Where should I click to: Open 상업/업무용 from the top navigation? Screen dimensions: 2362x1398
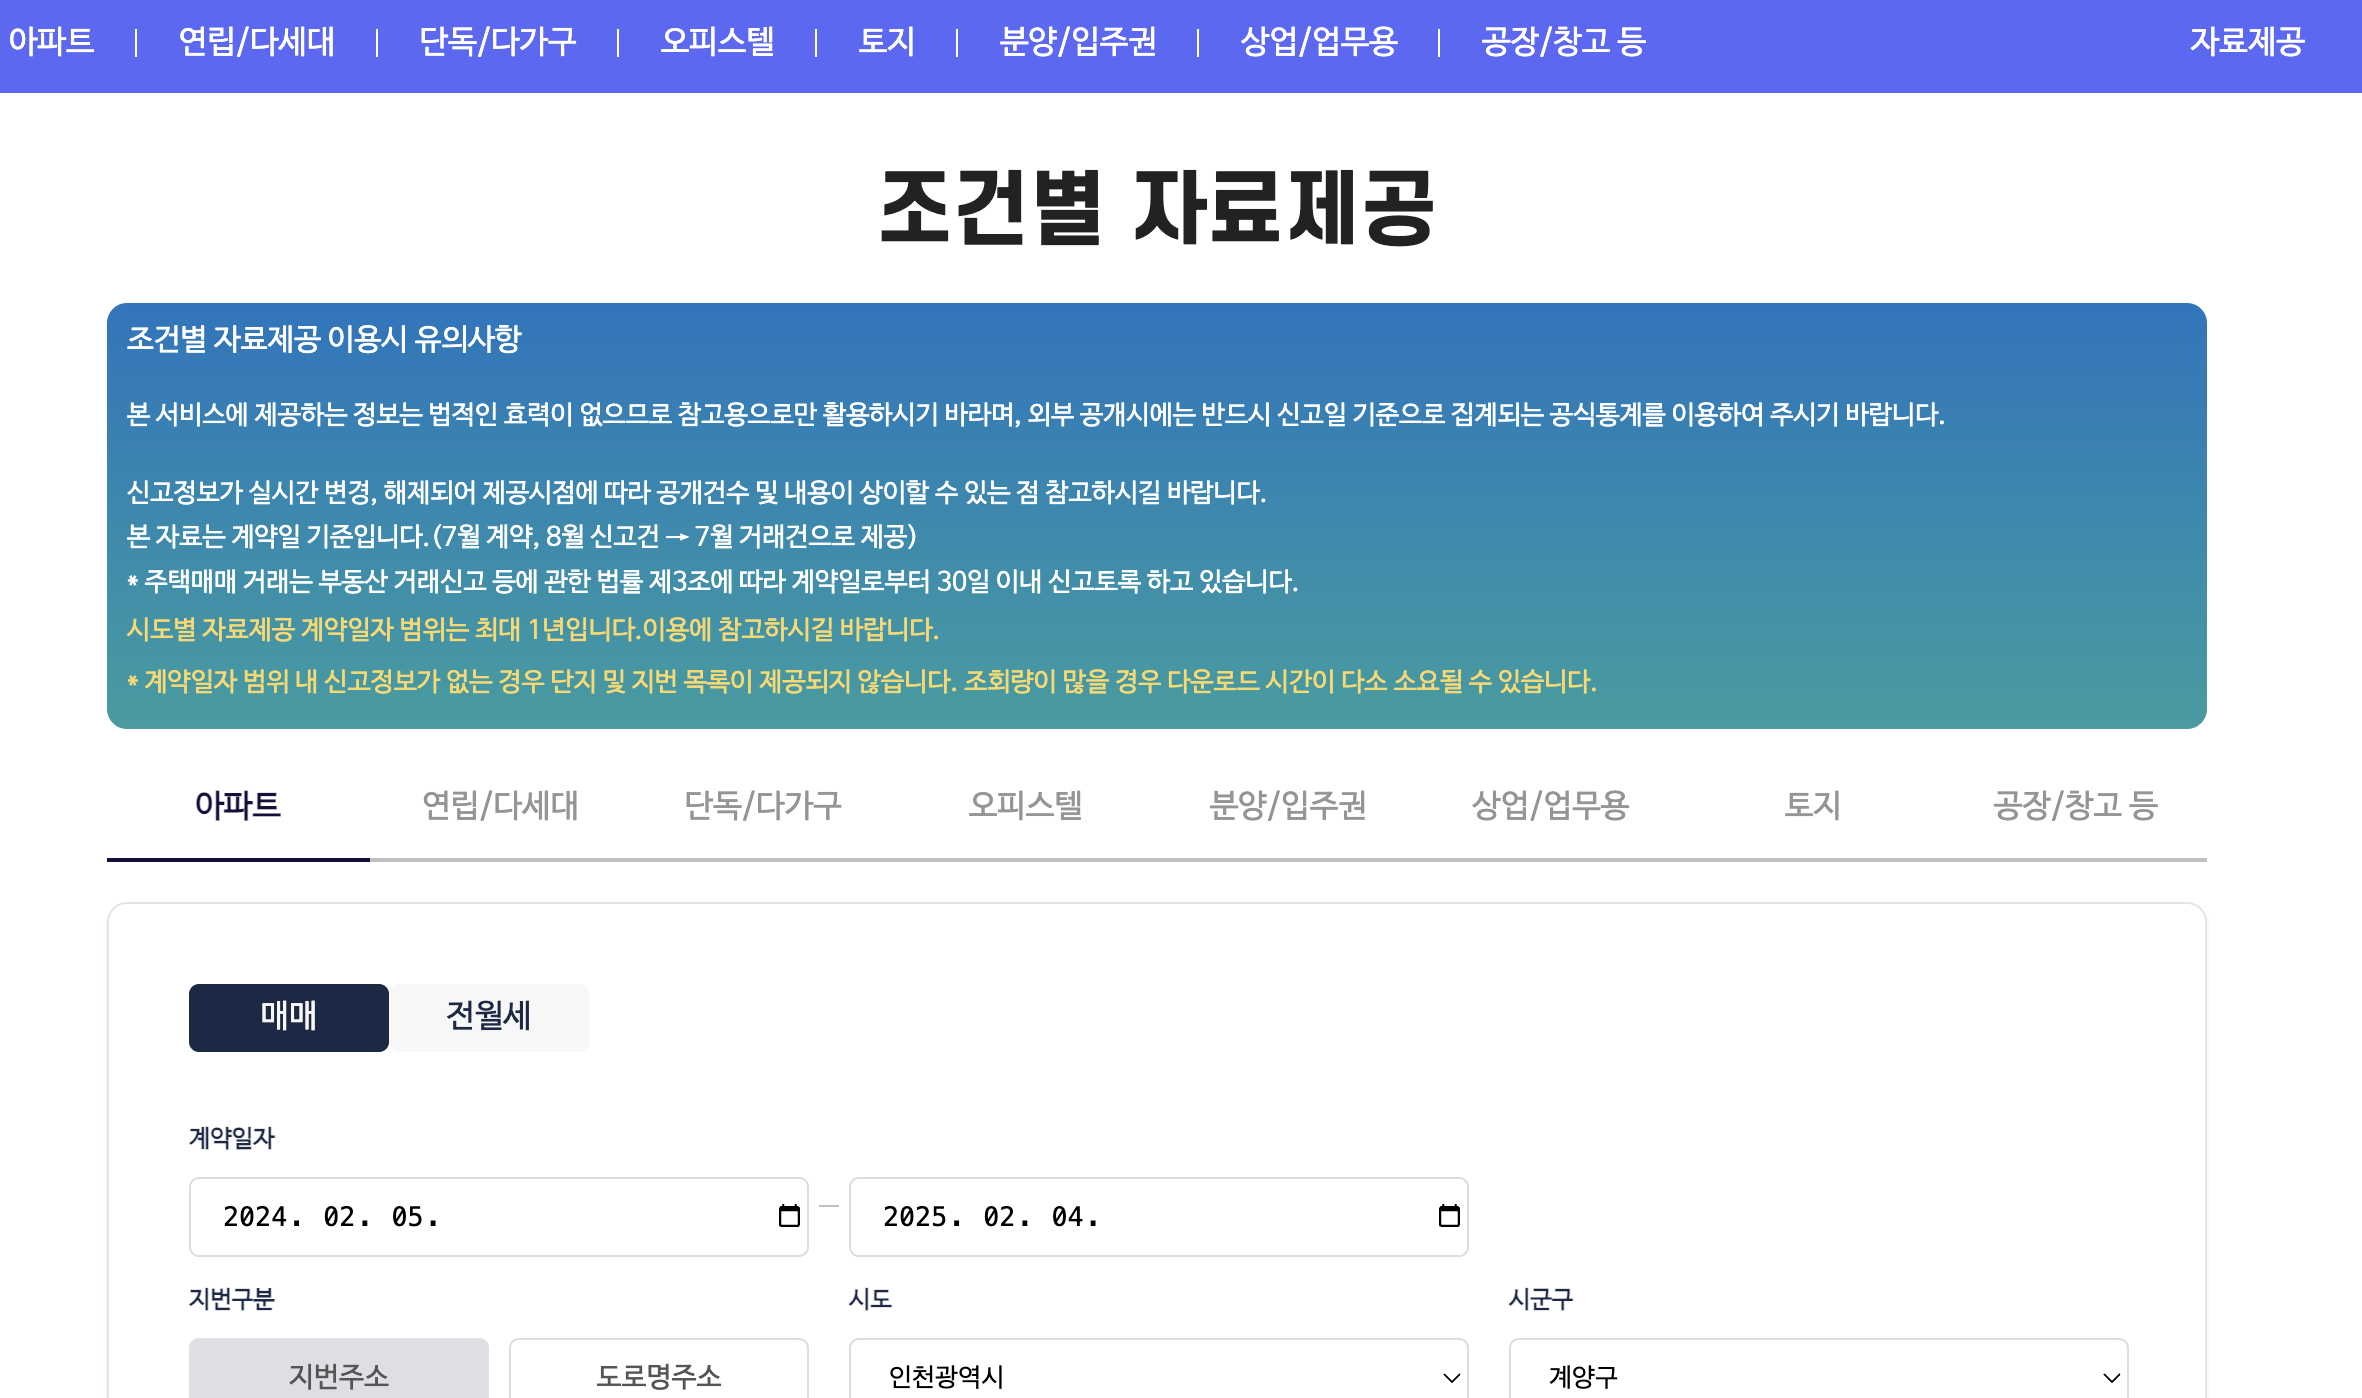pyautogui.click(x=1319, y=42)
